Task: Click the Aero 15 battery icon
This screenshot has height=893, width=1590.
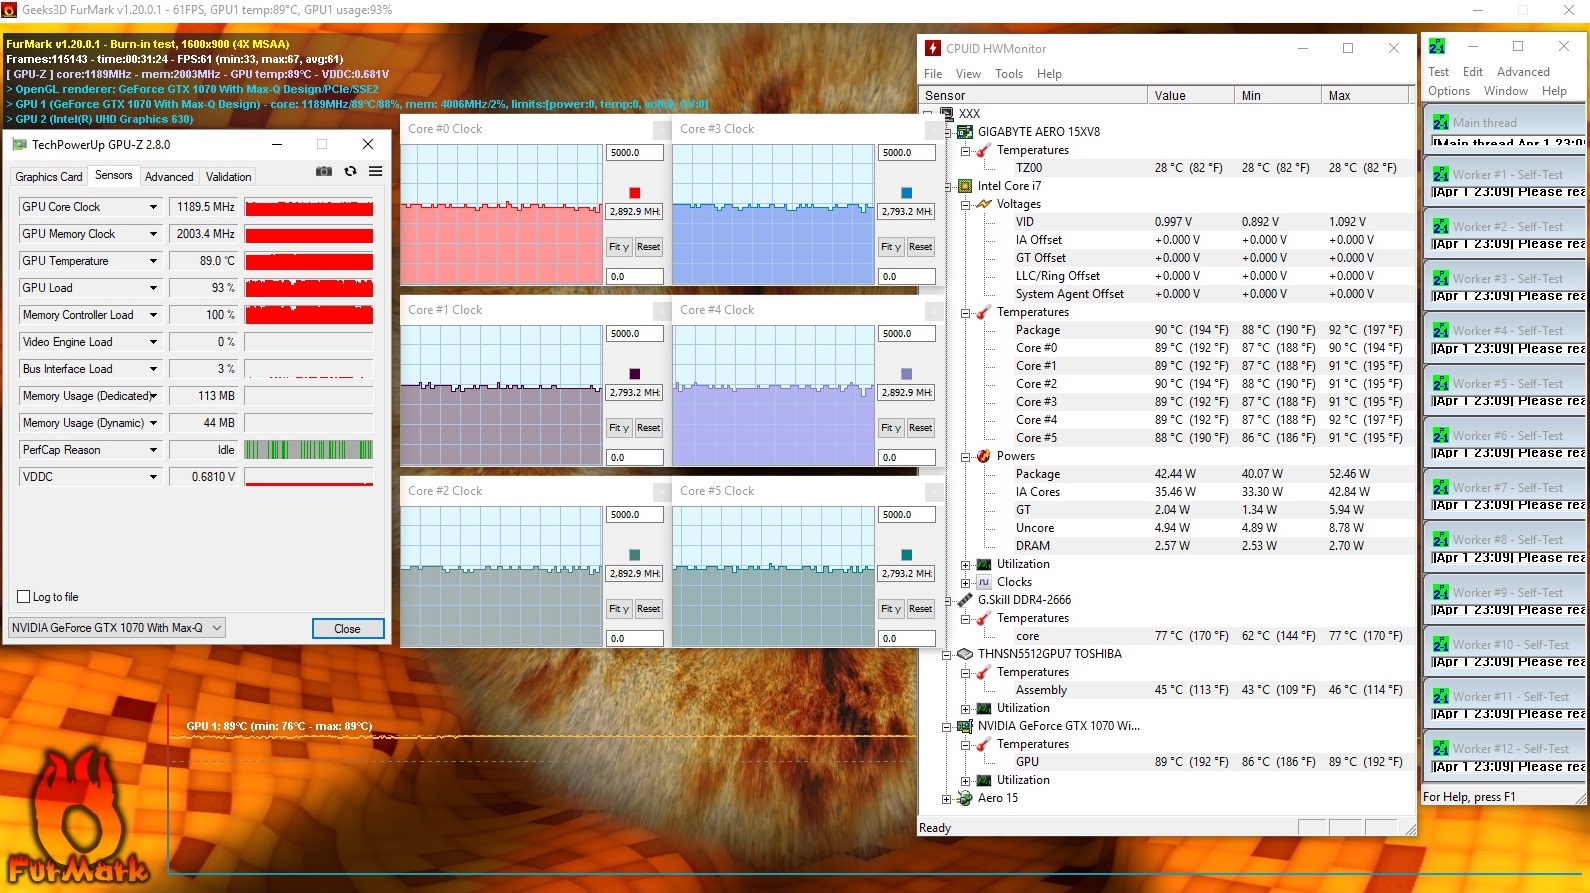Action: point(965,798)
